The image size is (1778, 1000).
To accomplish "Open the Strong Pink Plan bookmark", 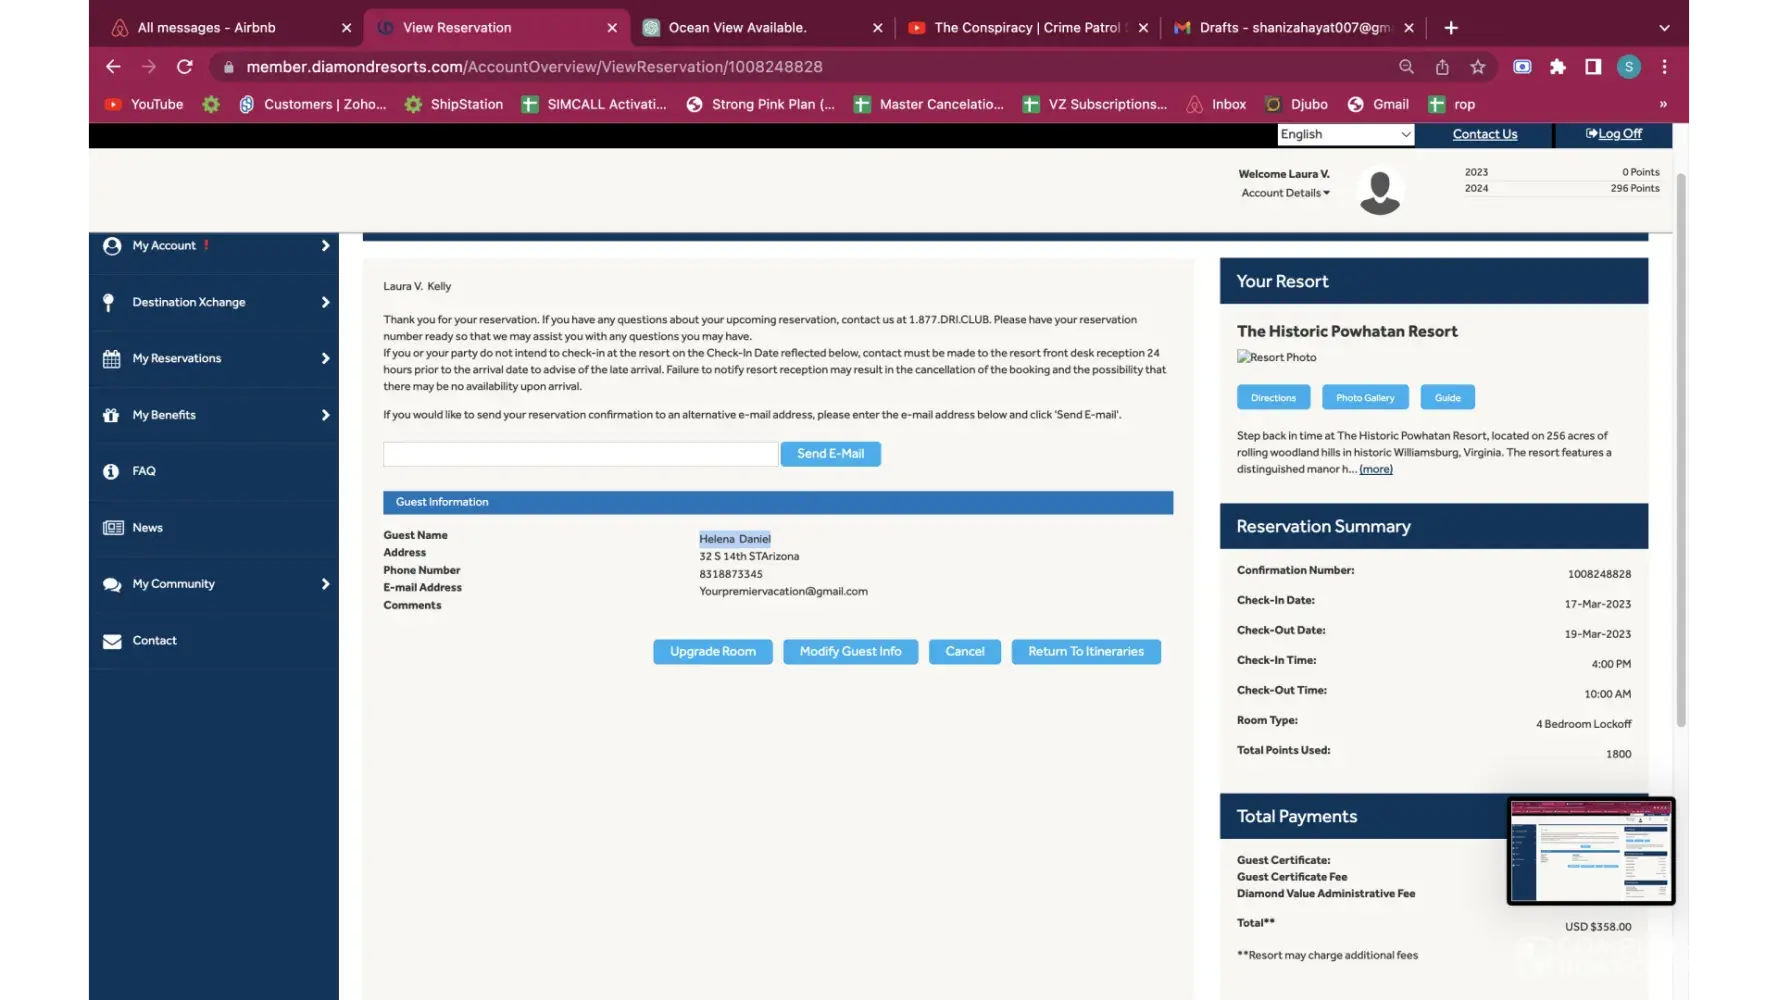I will click(x=761, y=104).
